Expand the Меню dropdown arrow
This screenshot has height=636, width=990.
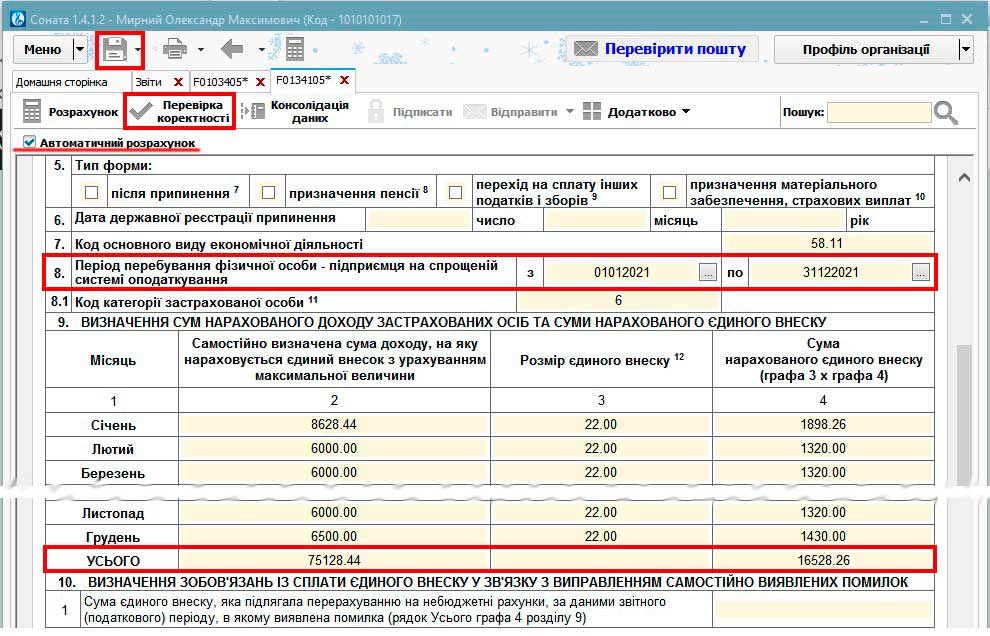point(80,49)
